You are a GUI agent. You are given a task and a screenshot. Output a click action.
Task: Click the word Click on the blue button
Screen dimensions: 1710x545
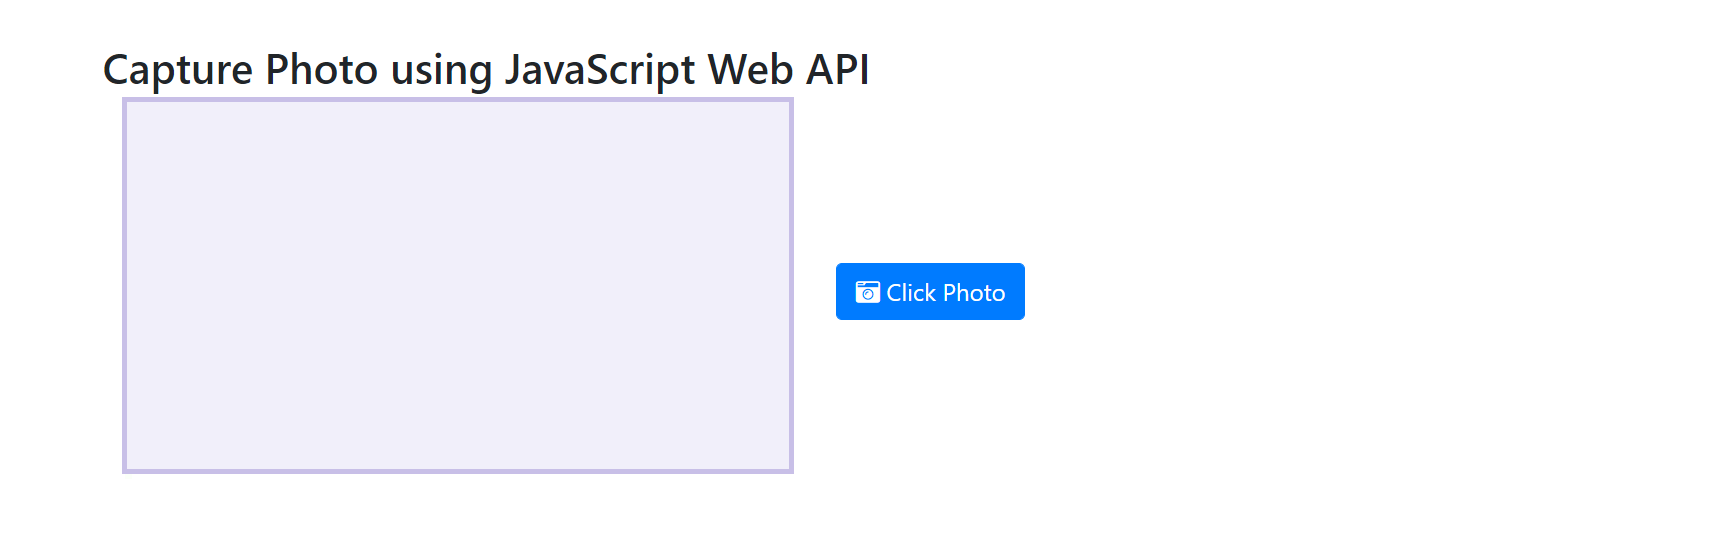(911, 293)
